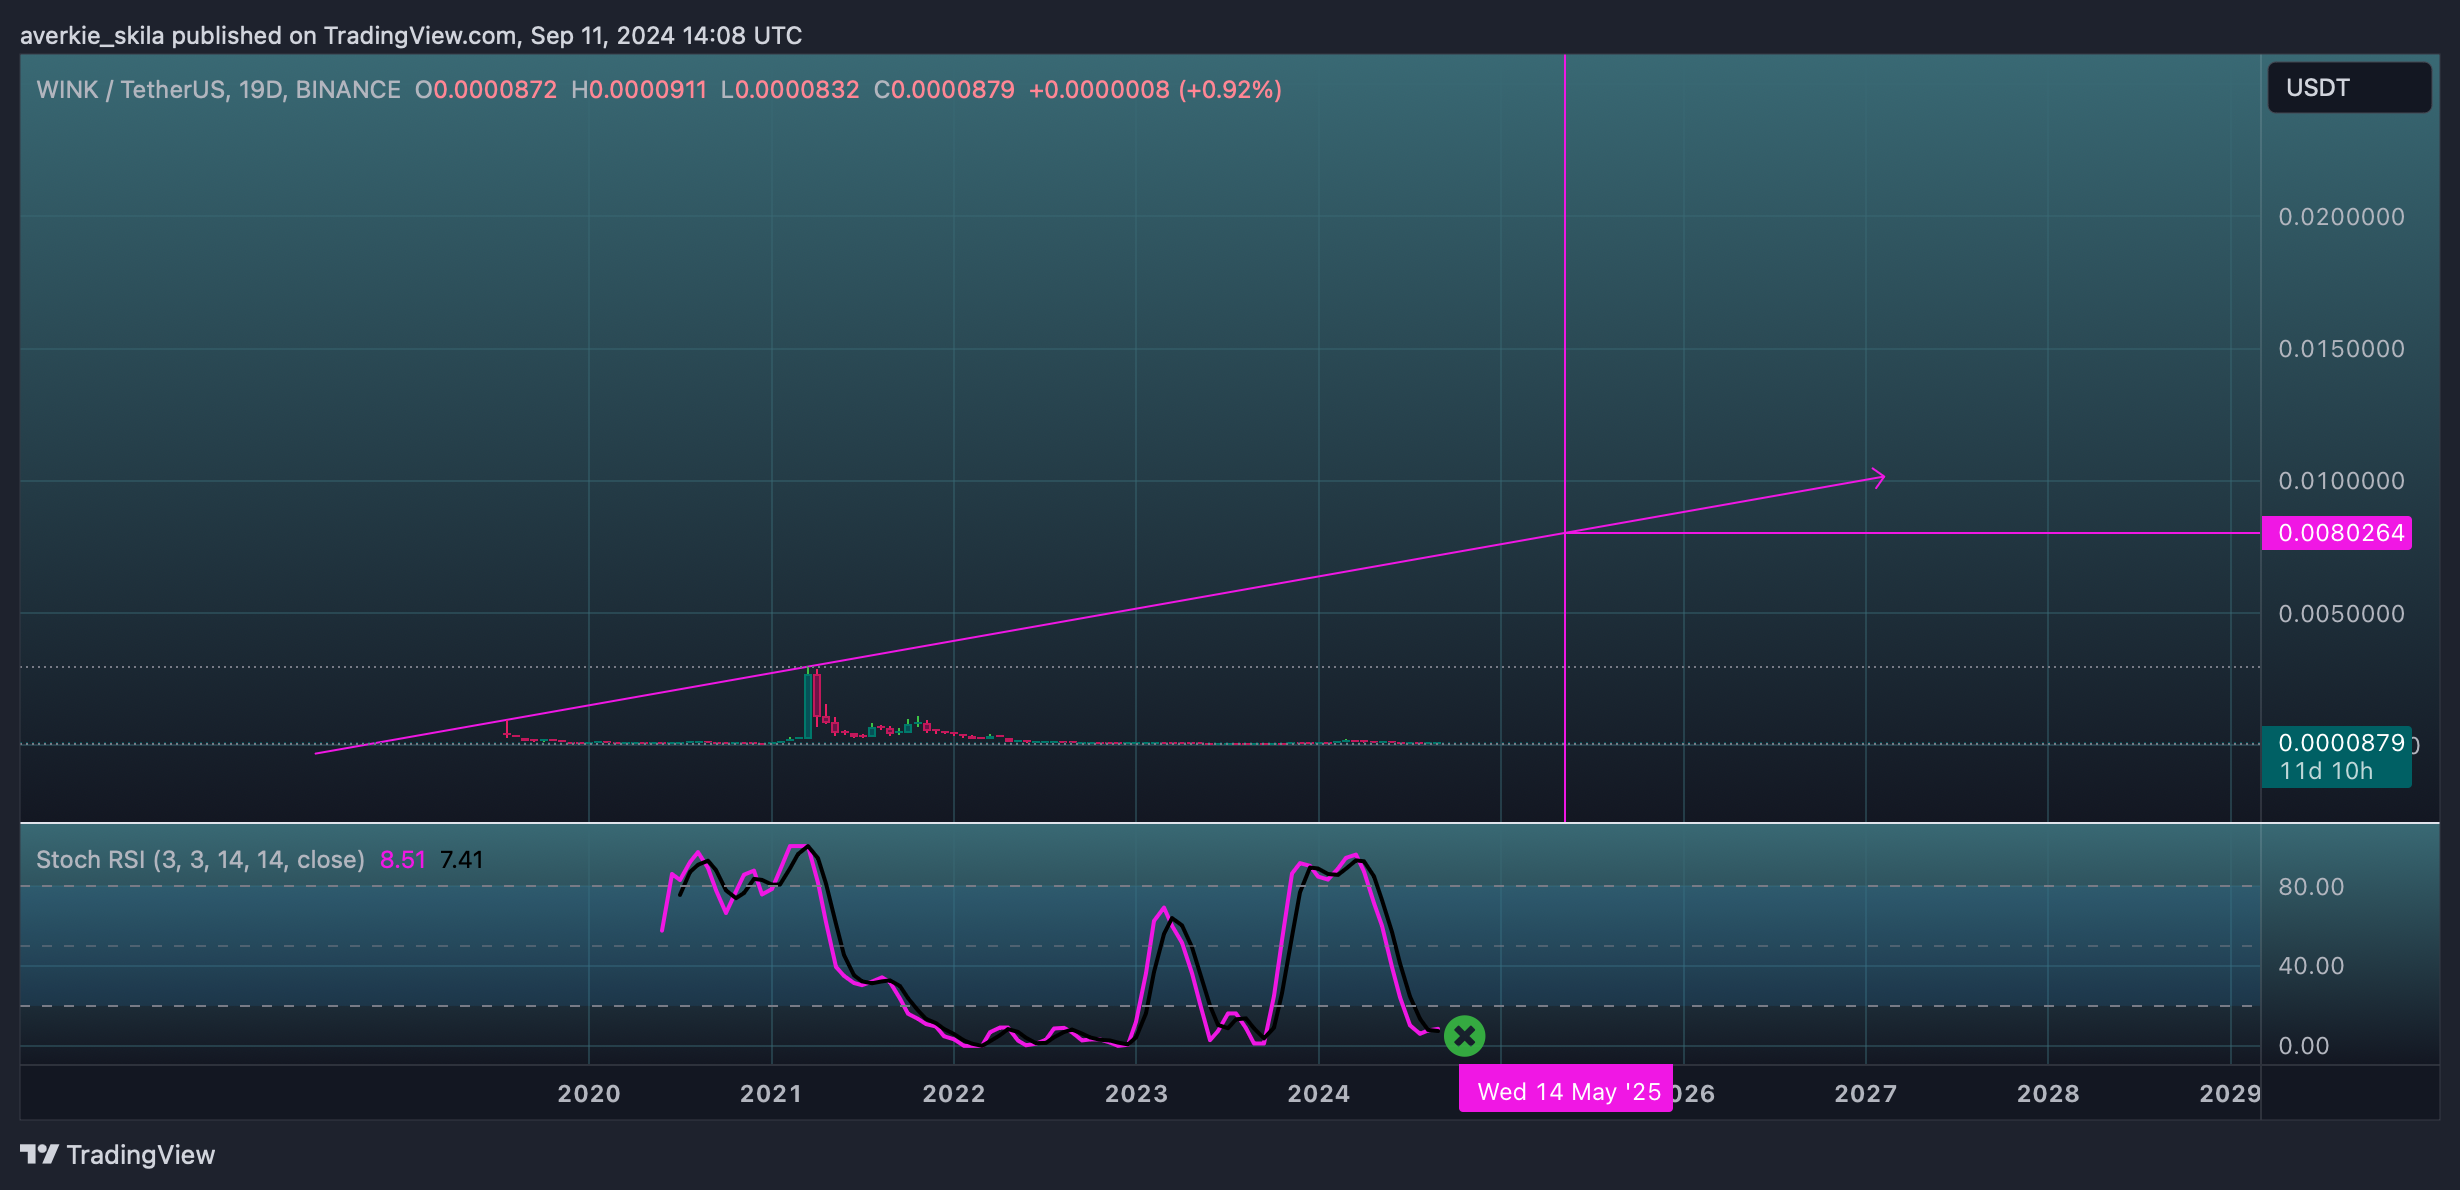The image size is (2460, 1190).
Task: Click the large green 2021 candle
Action: click(x=808, y=704)
